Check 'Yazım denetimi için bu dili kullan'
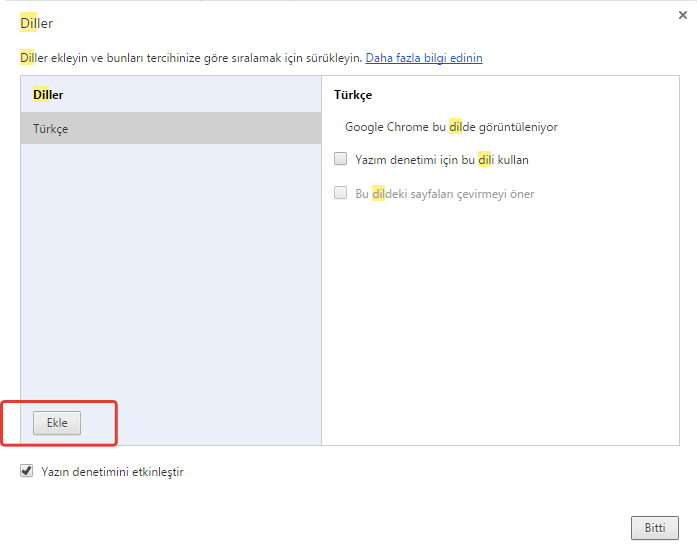The width and height of the screenshot is (697, 551). coord(340,159)
